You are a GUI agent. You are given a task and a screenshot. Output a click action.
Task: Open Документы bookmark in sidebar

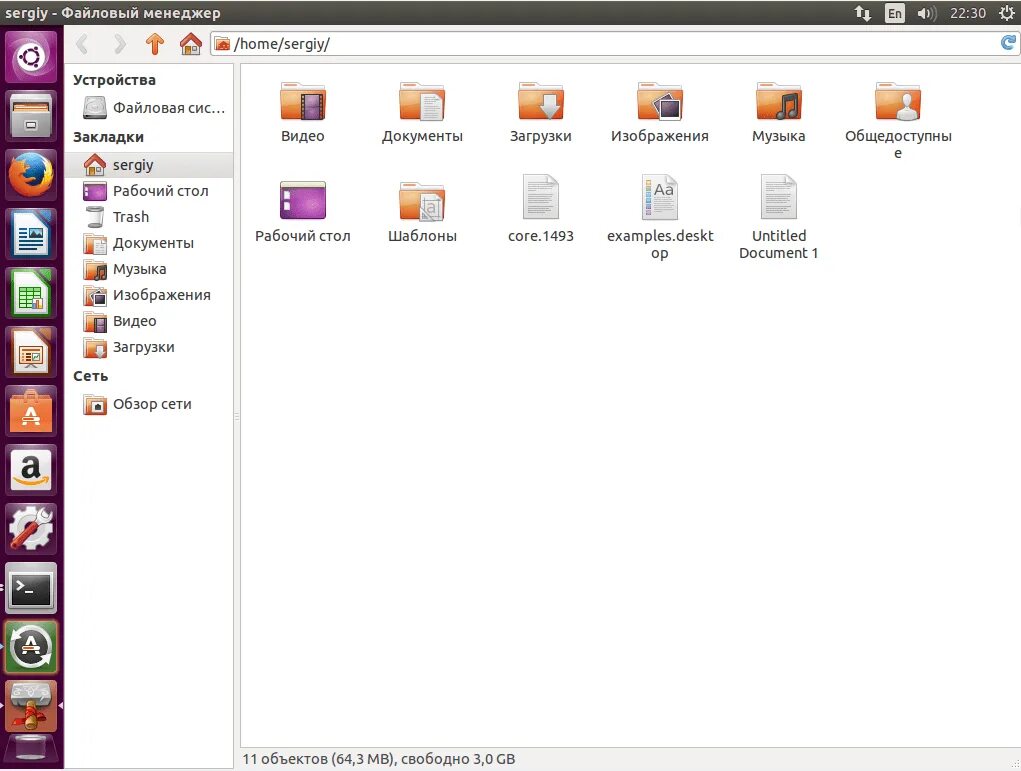(148, 243)
